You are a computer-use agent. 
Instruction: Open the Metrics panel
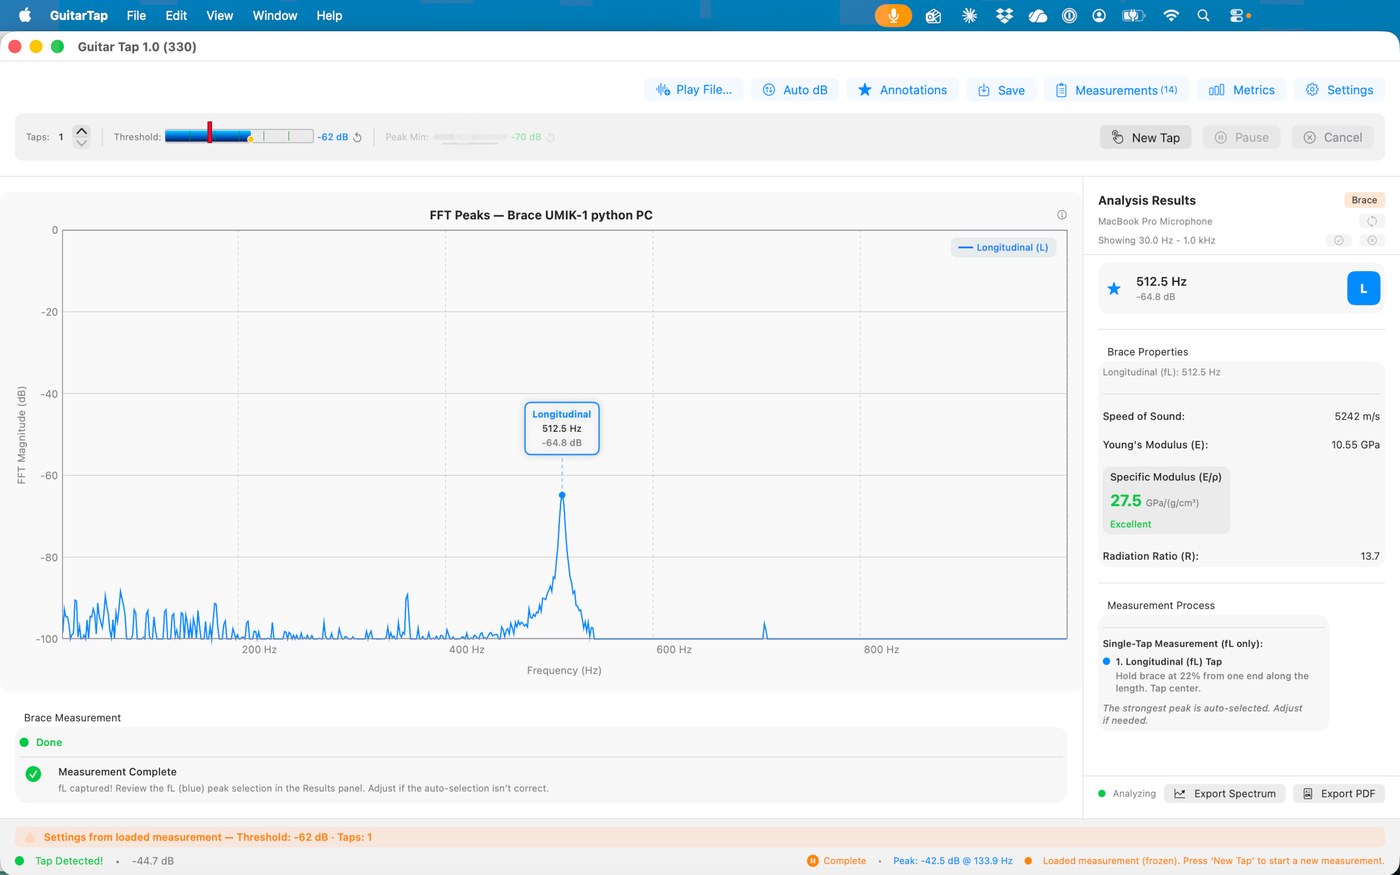tap(1241, 90)
